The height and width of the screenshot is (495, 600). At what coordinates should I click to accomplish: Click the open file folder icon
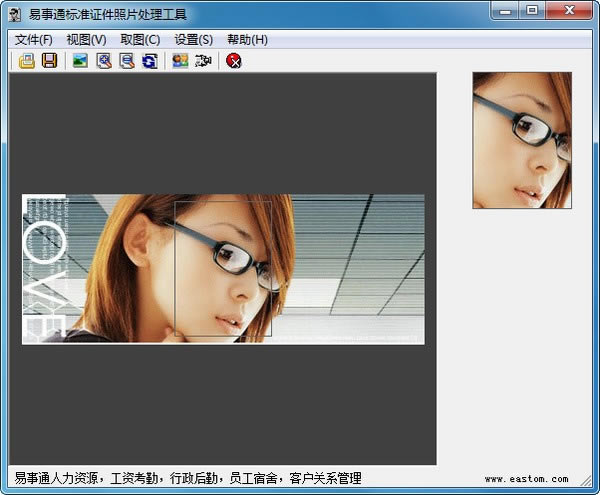(27, 61)
